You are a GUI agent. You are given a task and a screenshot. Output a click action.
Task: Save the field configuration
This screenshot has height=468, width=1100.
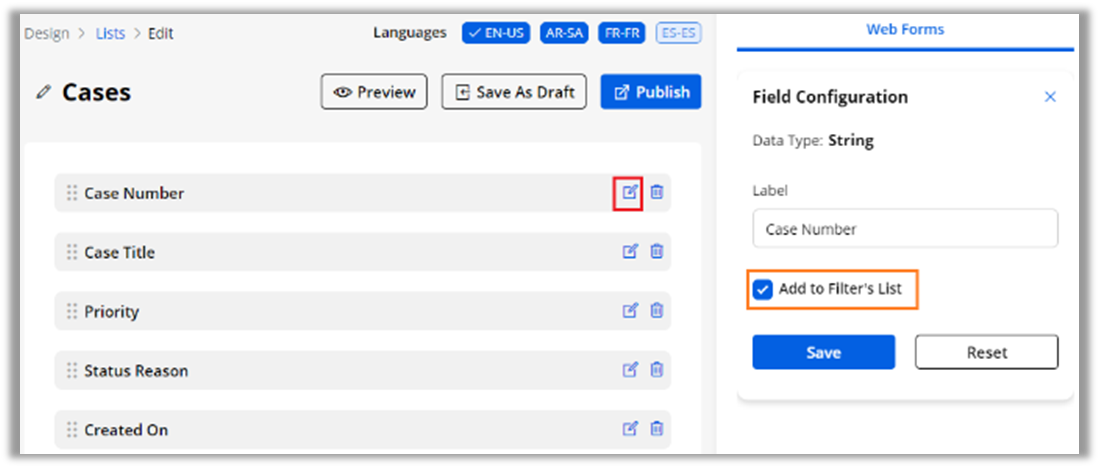[x=823, y=352]
